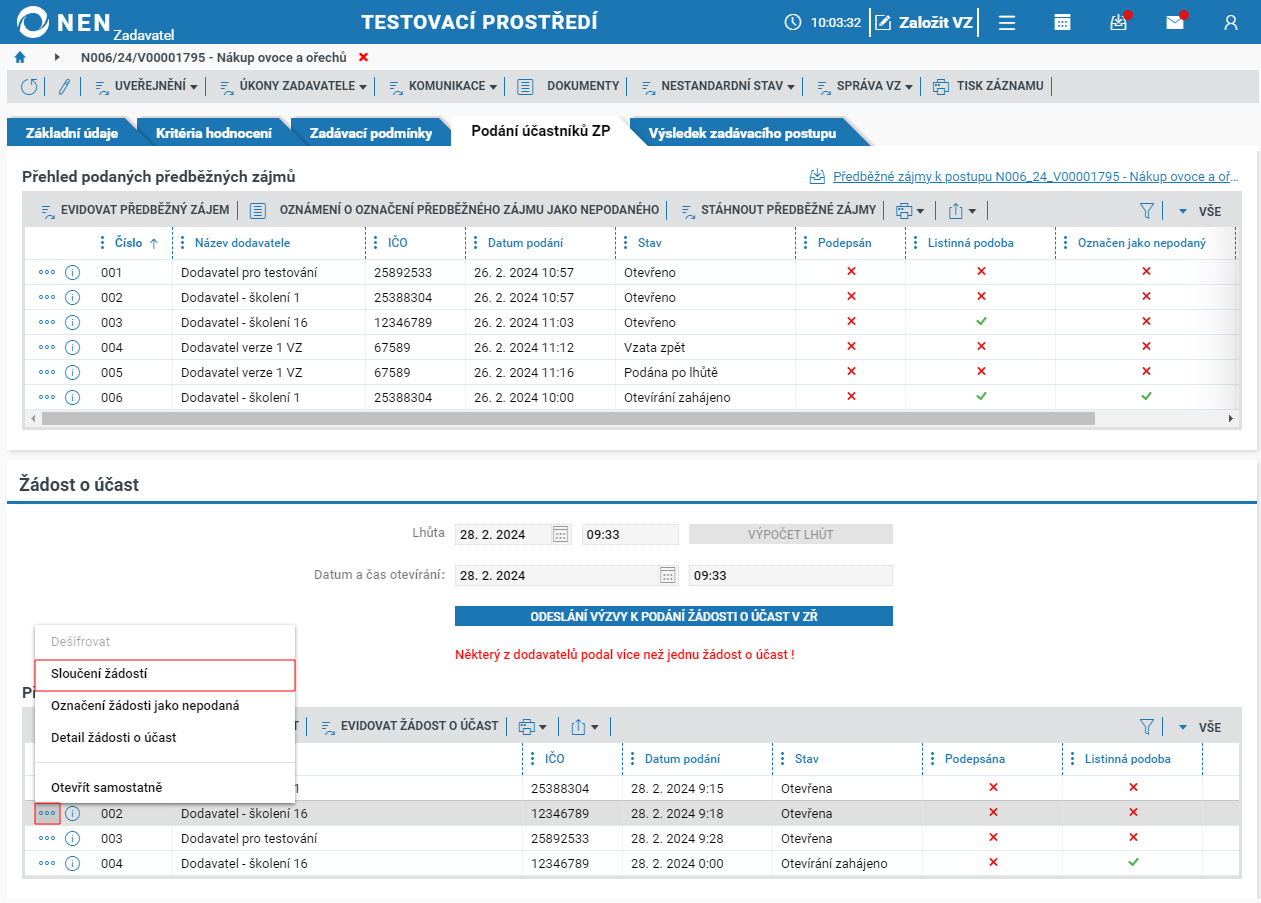Click the Lhůta time field 09:33
Screen dimensions: 1261x903
click(x=630, y=534)
